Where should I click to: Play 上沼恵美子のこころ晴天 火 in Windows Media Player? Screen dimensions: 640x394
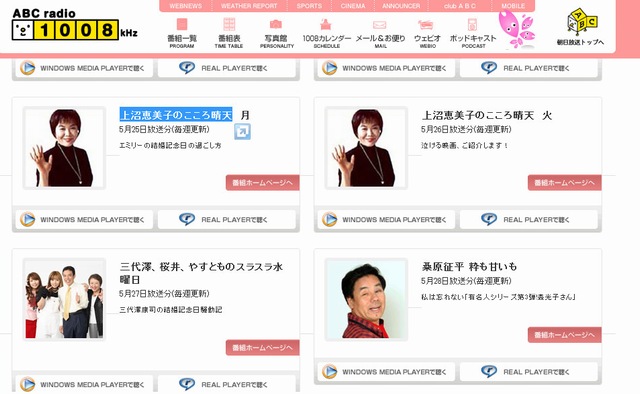coord(387,220)
